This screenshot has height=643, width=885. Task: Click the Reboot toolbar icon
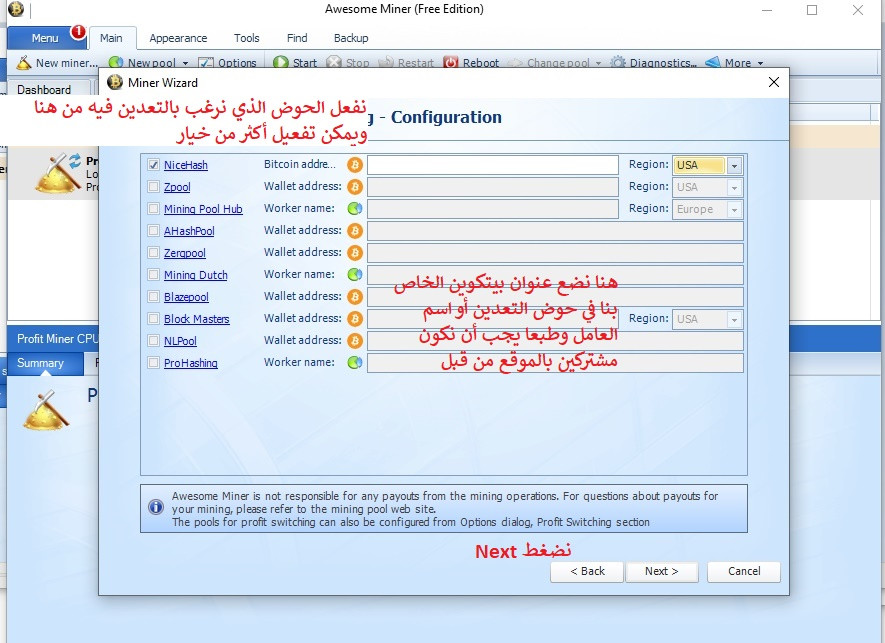(x=450, y=62)
